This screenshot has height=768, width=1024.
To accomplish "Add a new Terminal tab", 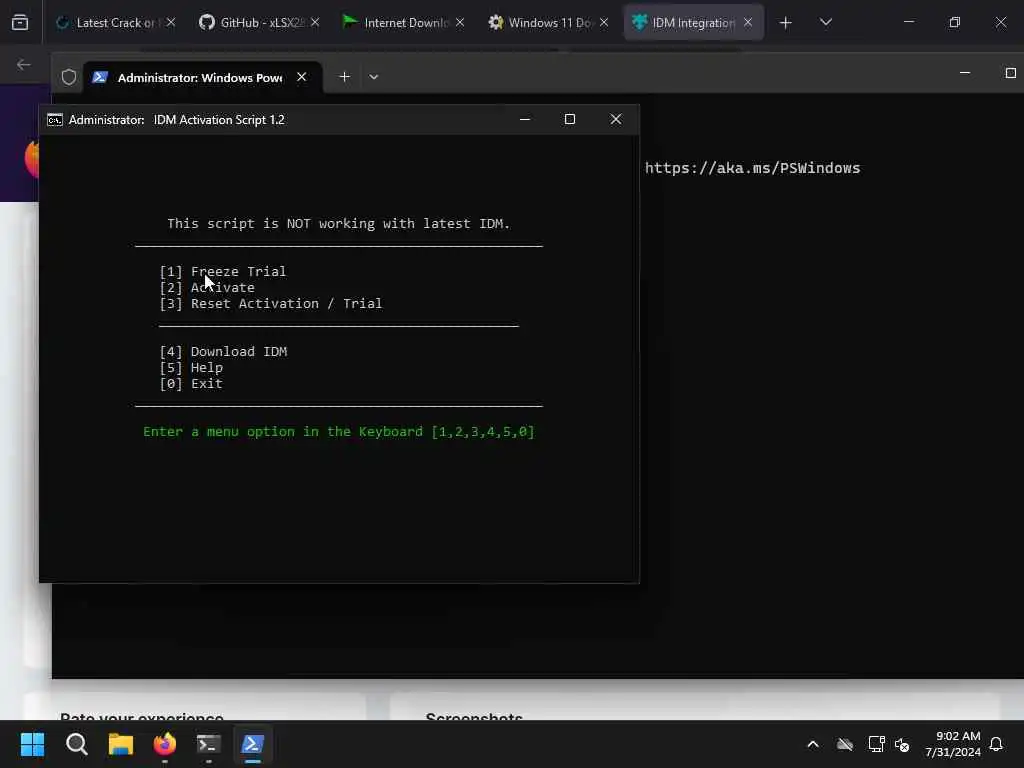I will click(344, 77).
